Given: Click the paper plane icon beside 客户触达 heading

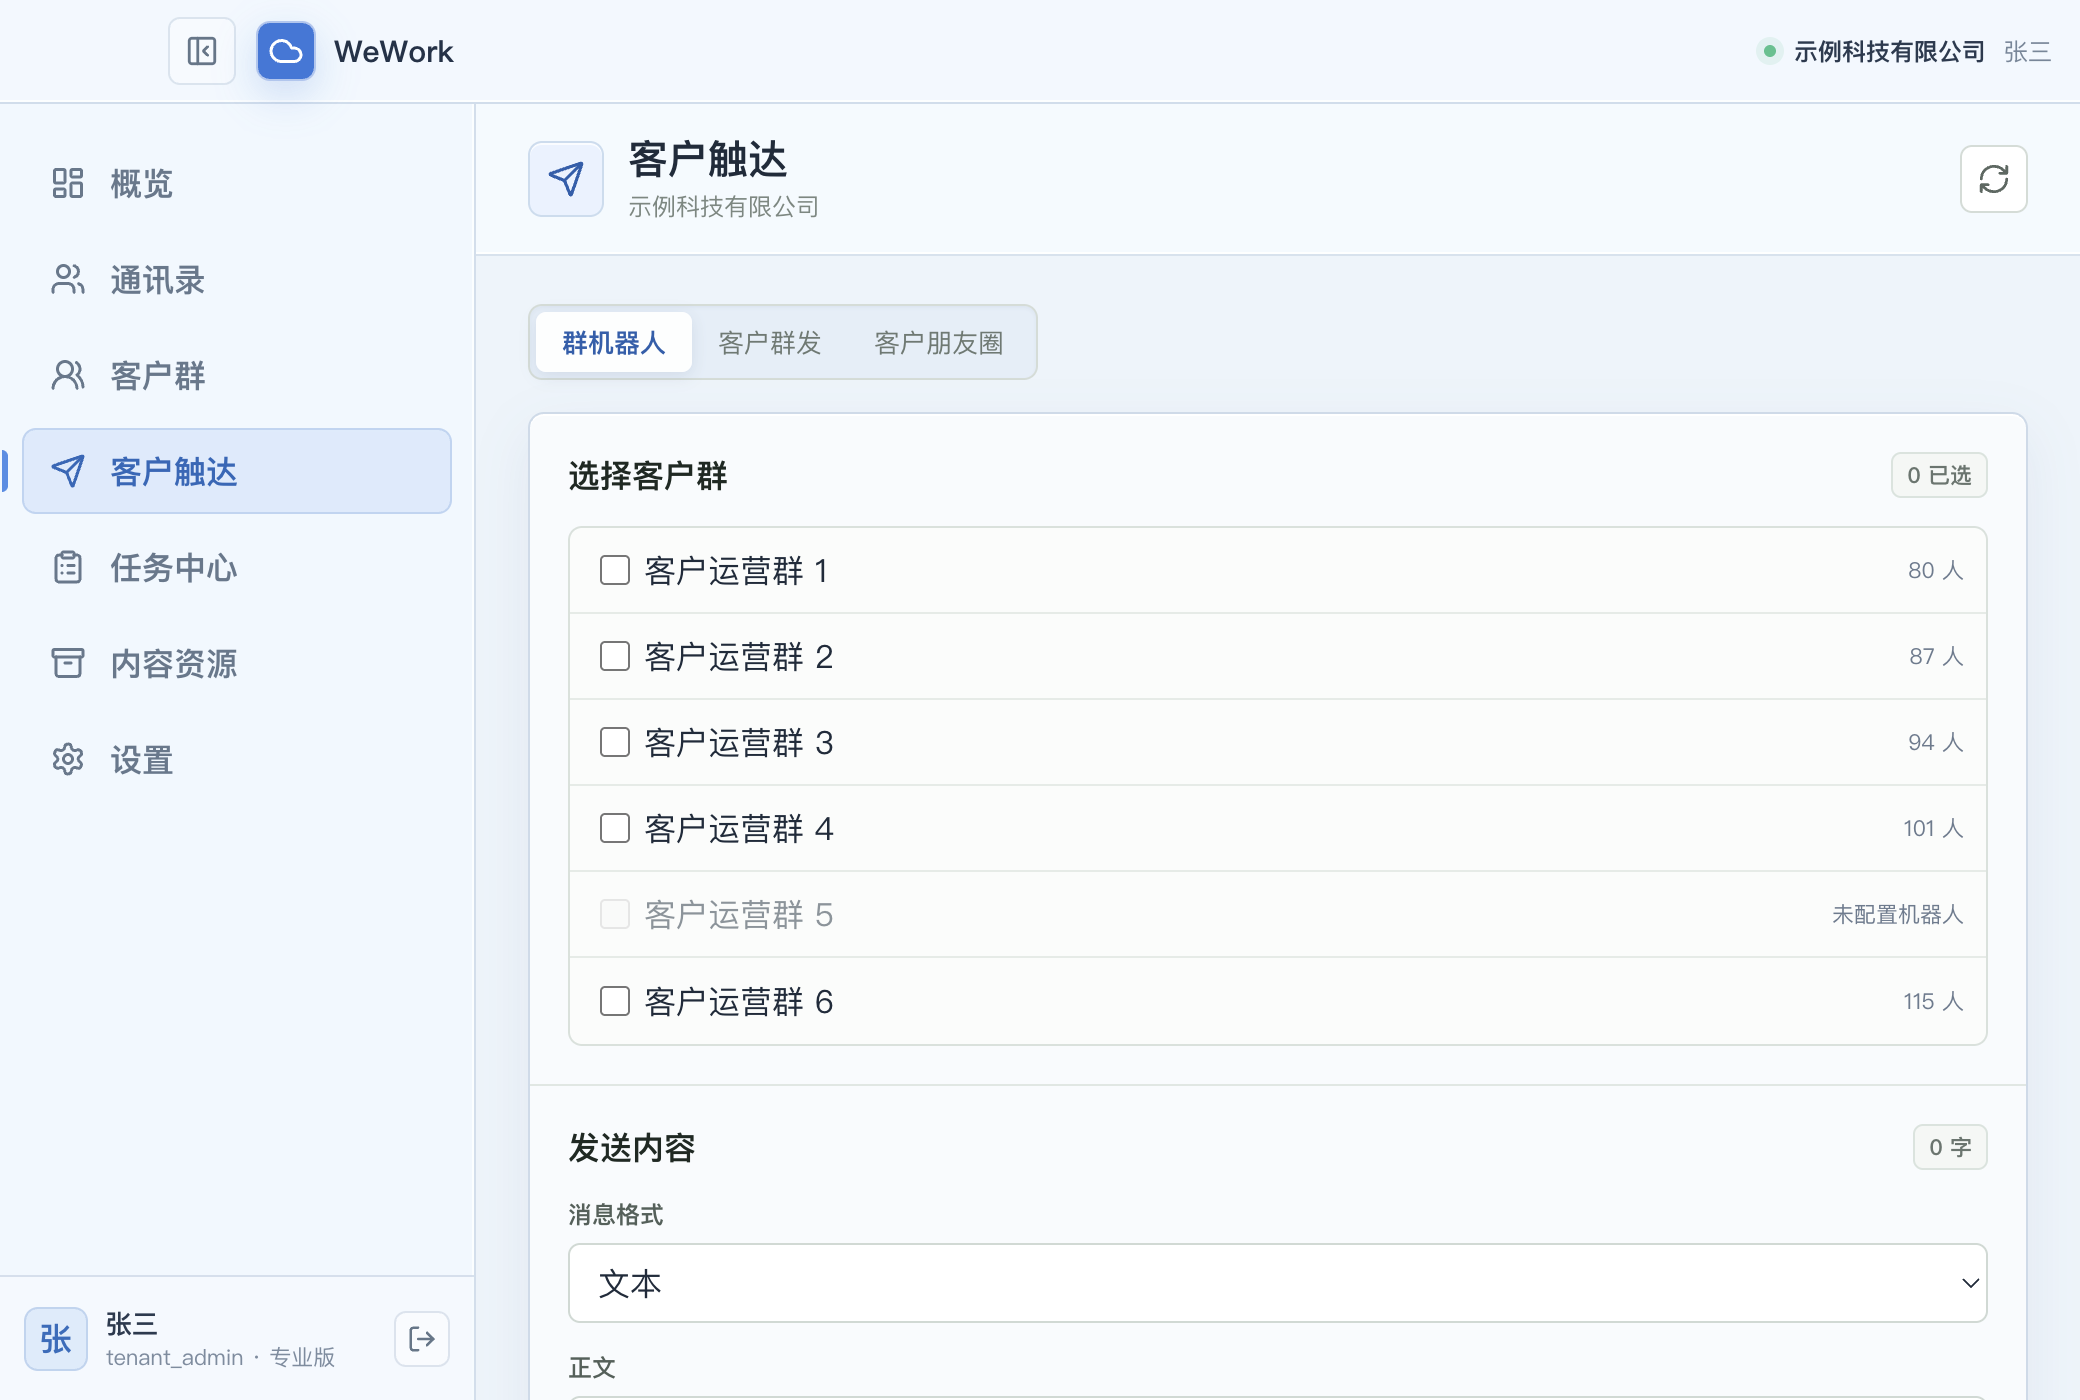Looking at the screenshot, I should point(566,179).
